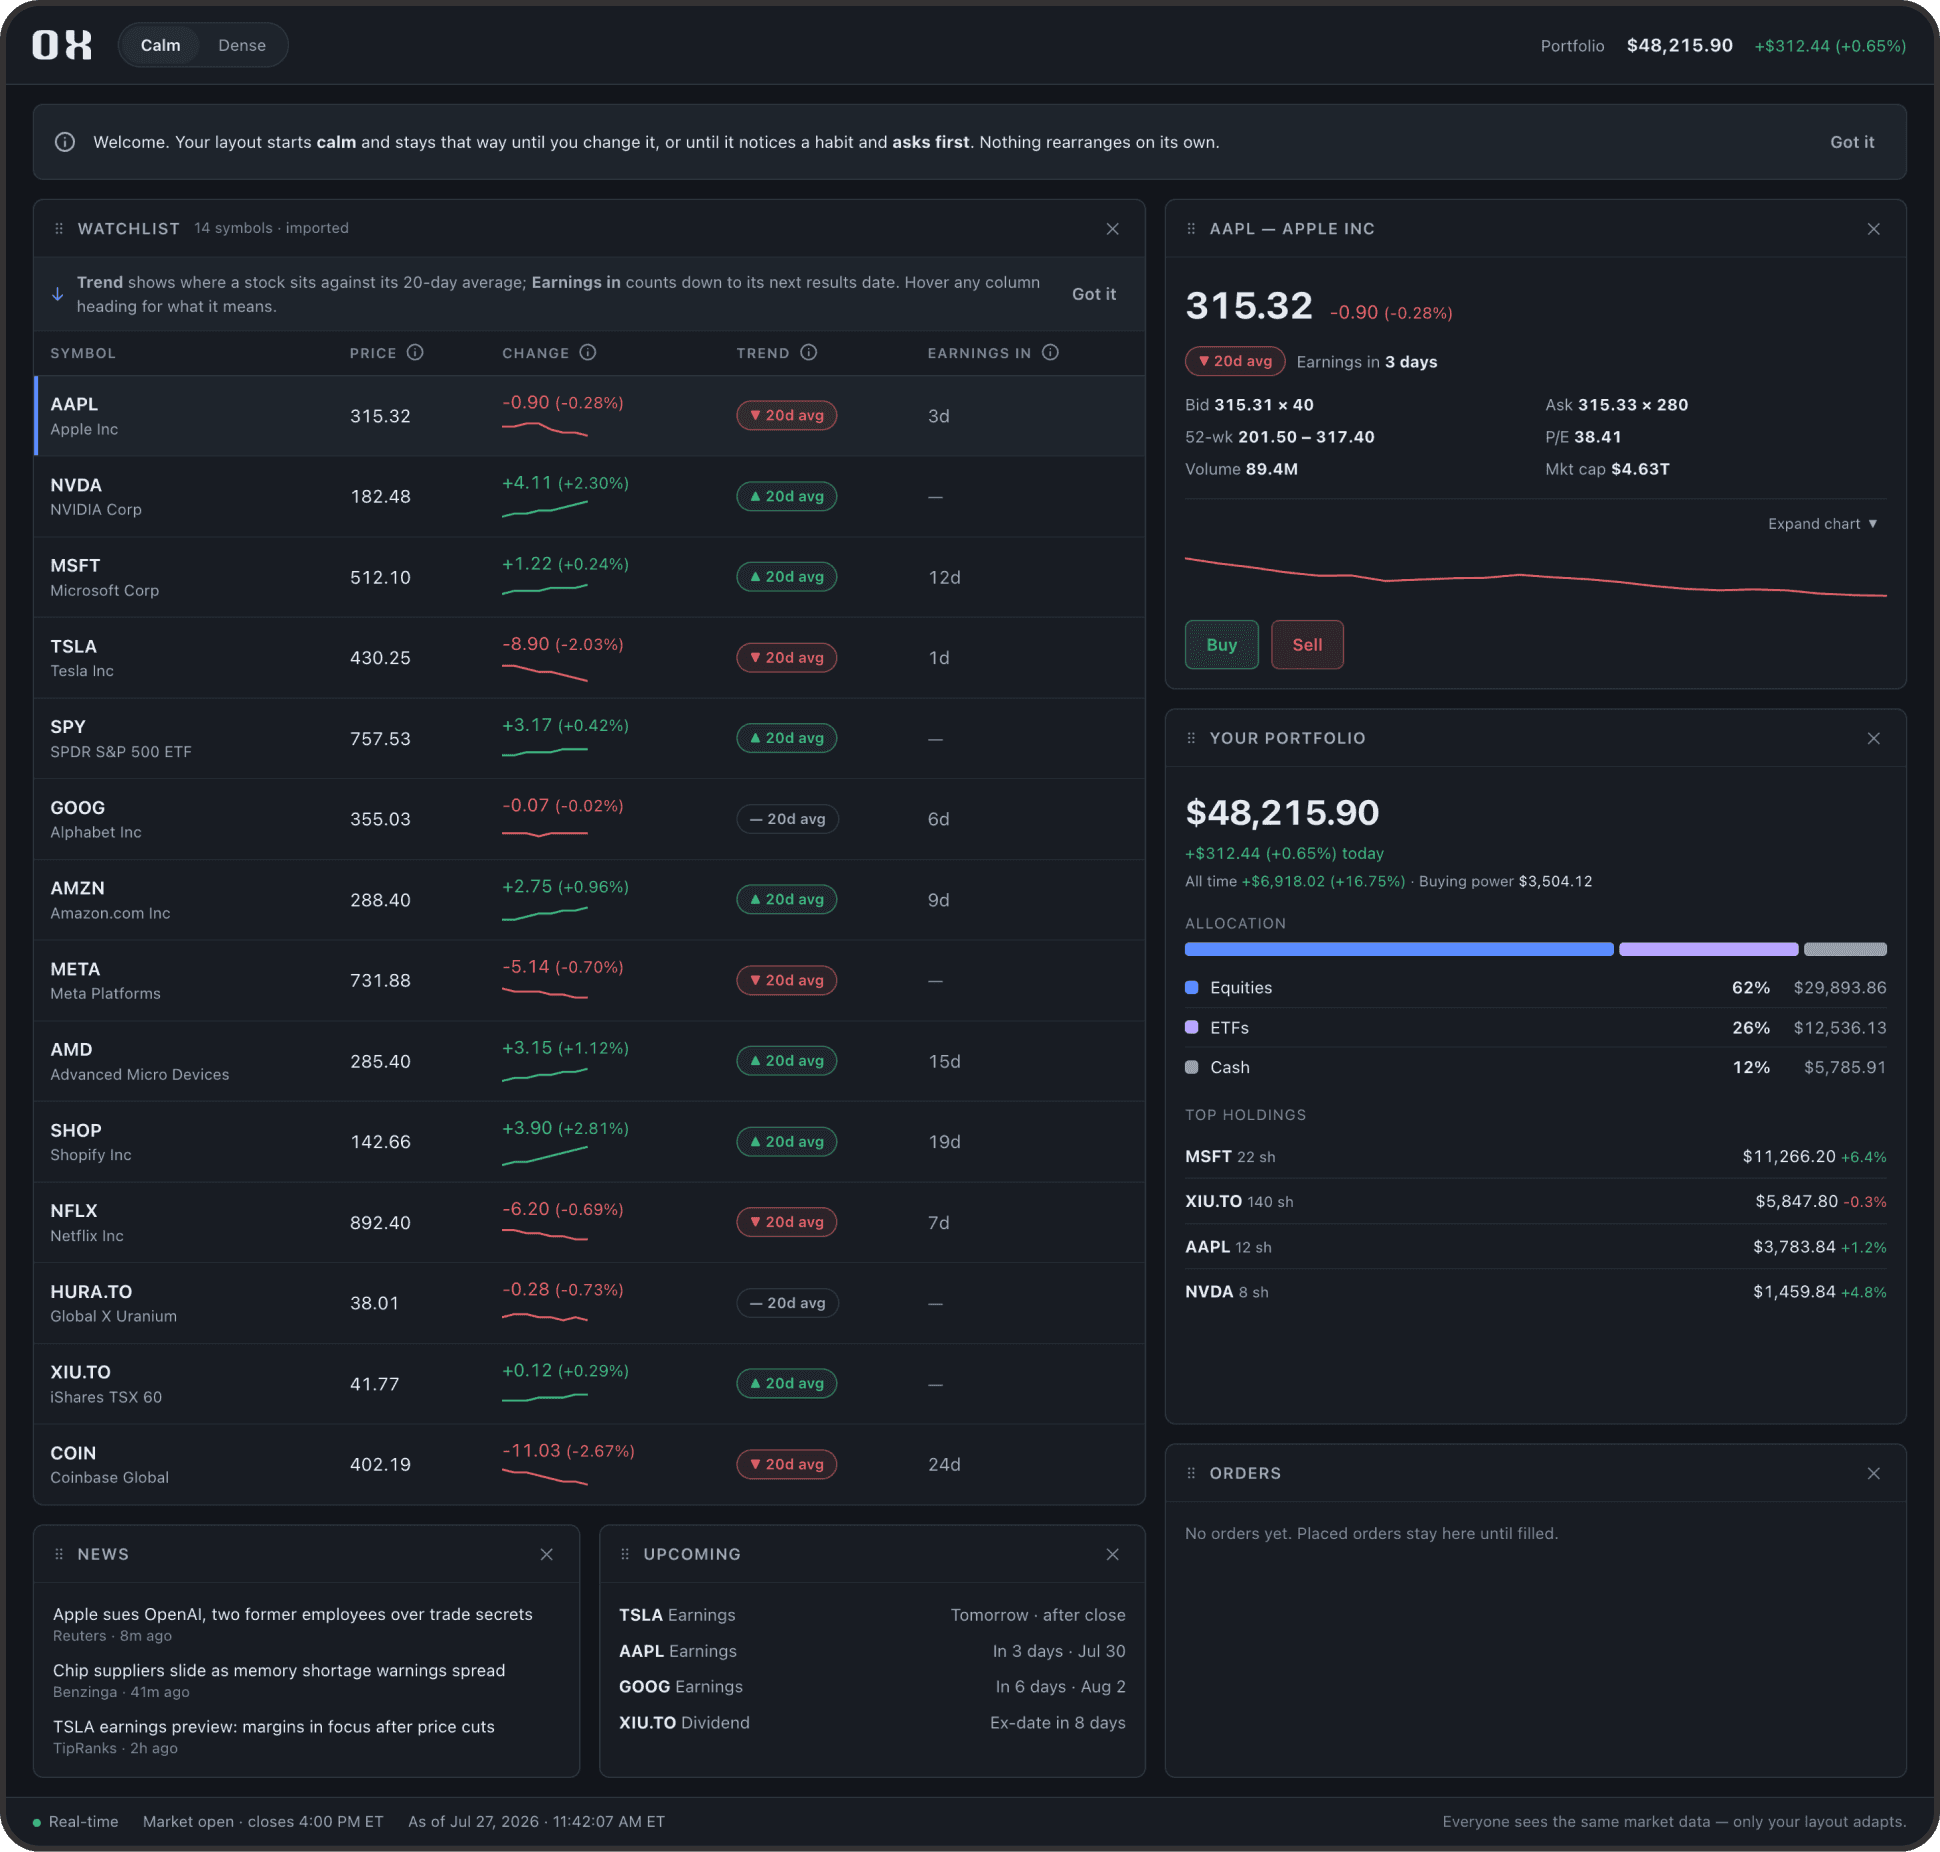Click the Change column info icon
Image resolution: width=1940 pixels, height=1852 pixels.
588,352
